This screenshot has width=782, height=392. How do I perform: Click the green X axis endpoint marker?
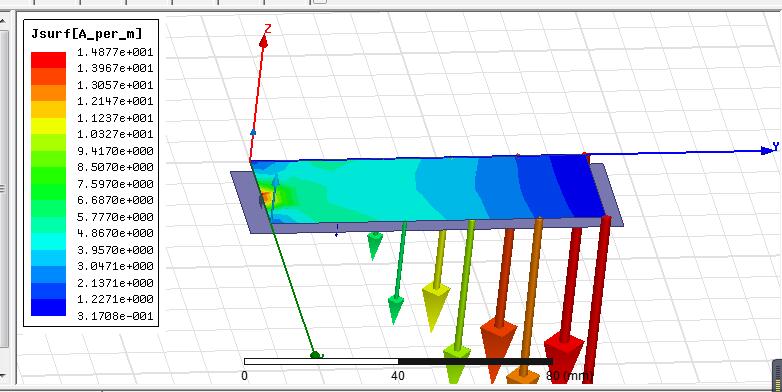[x=315, y=355]
